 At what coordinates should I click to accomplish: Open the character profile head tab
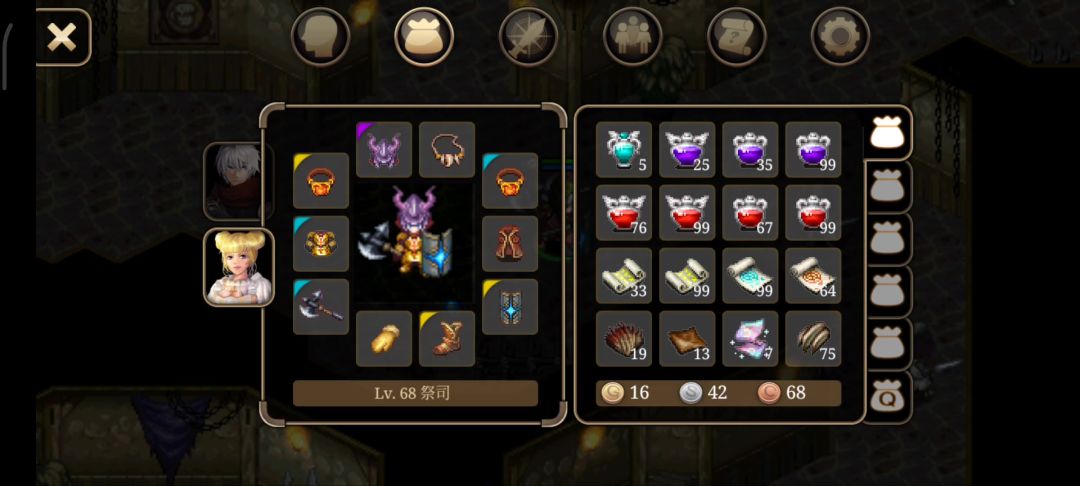click(x=320, y=36)
